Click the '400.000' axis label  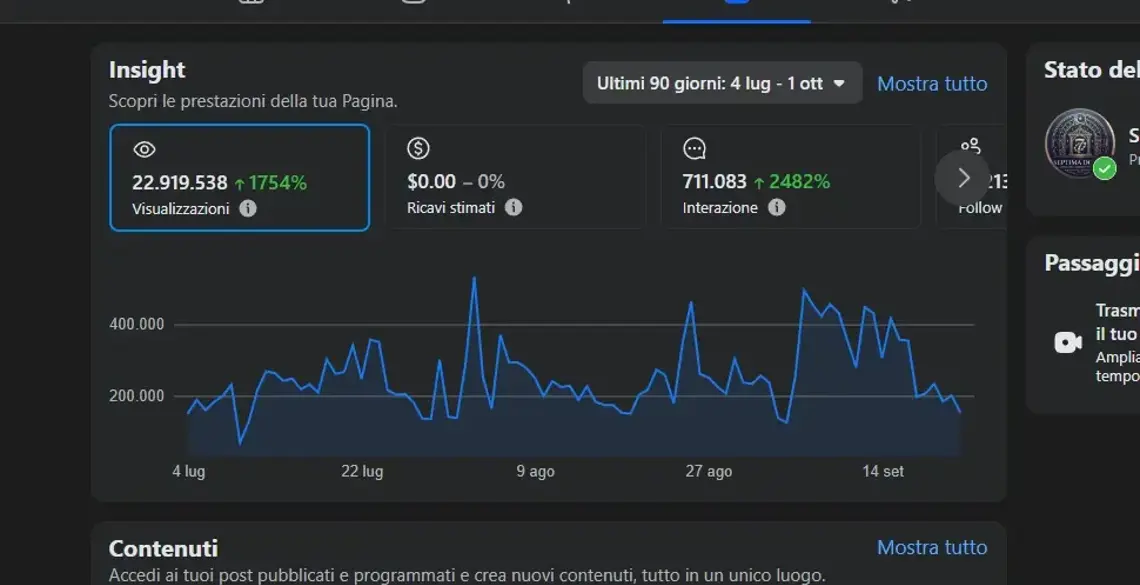pyautogui.click(x=137, y=324)
